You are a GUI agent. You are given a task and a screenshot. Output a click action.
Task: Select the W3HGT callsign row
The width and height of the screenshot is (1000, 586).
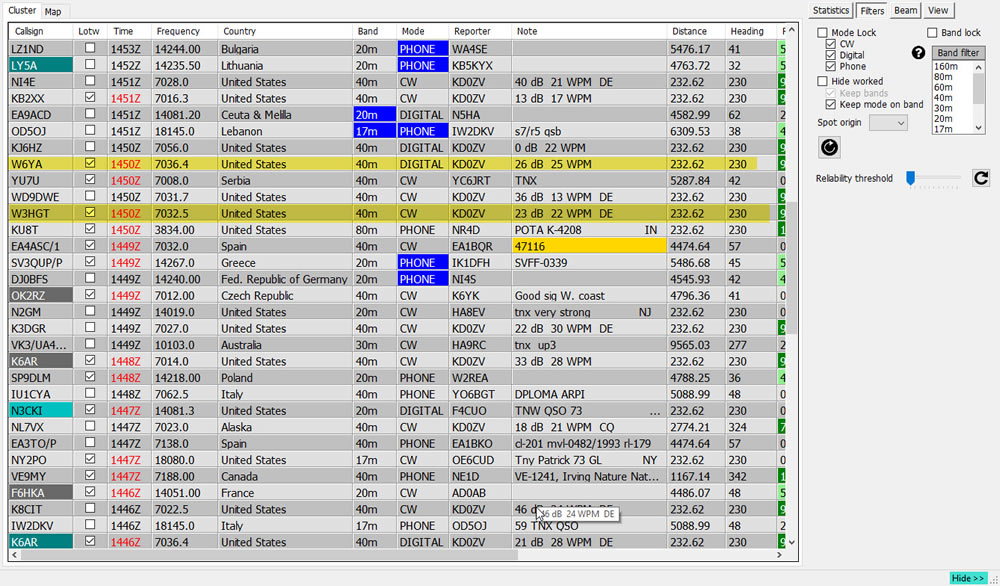[x=41, y=213]
